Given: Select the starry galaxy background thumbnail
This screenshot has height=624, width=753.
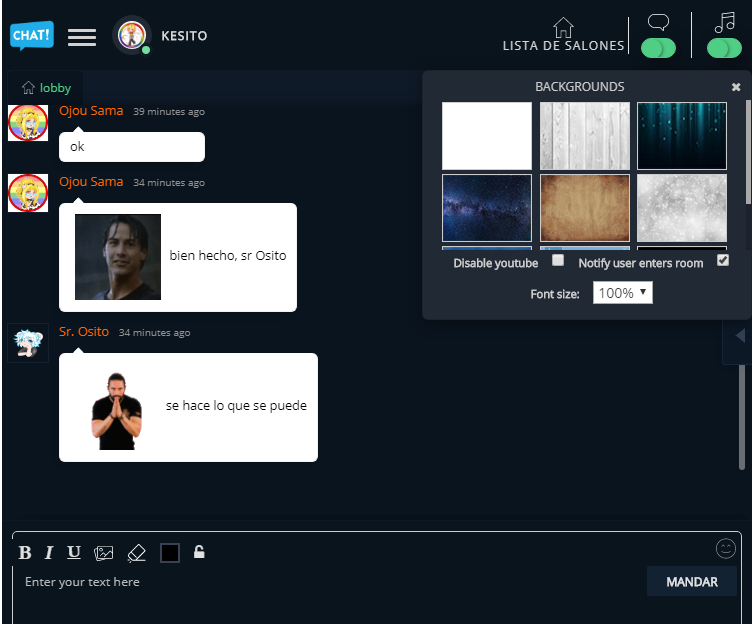Looking at the screenshot, I should (487, 208).
